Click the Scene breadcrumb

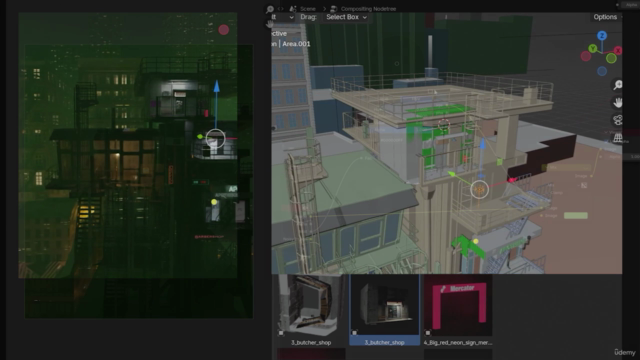pyautogui.click(x=308, y=9)
